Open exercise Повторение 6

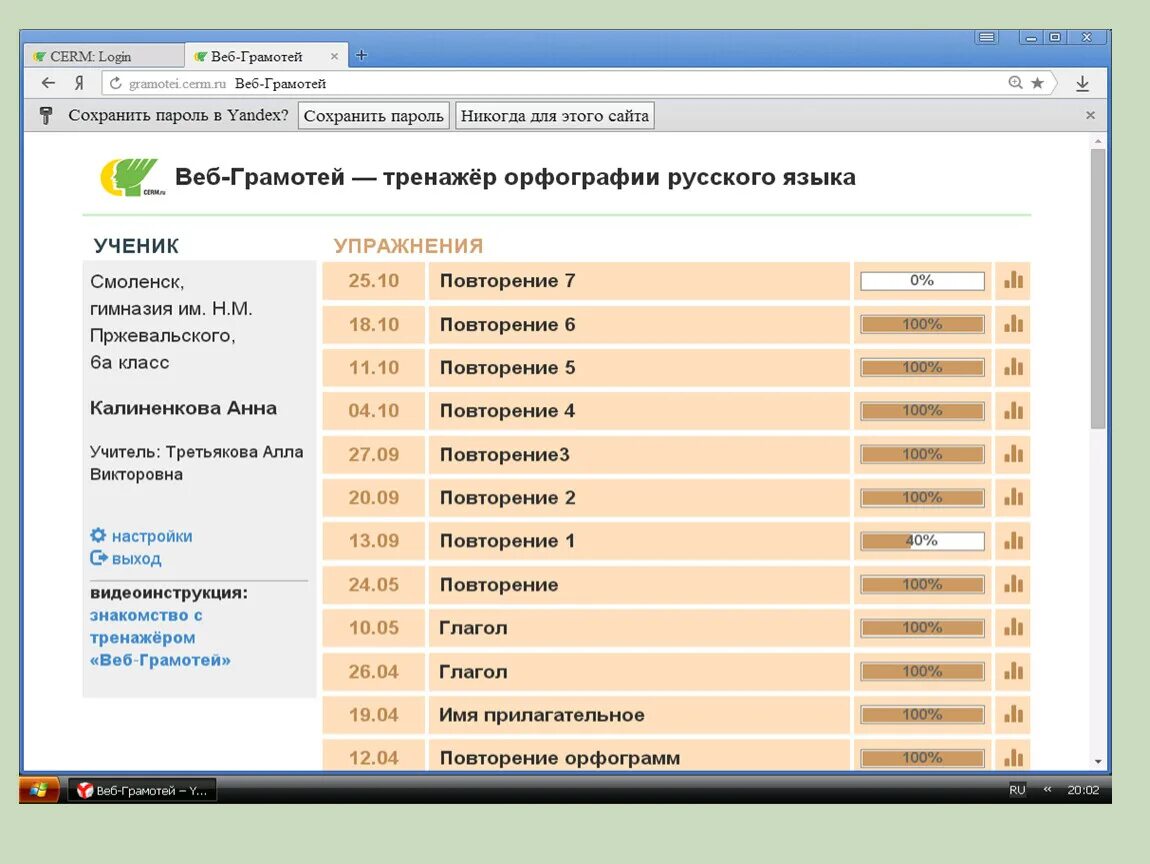[507, 324]
